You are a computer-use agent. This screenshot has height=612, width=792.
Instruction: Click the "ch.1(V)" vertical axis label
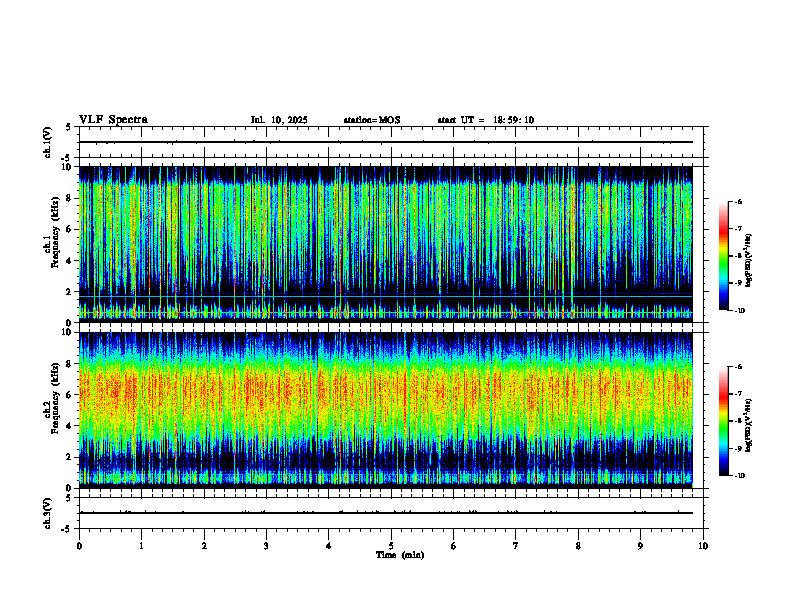point(47,142)
